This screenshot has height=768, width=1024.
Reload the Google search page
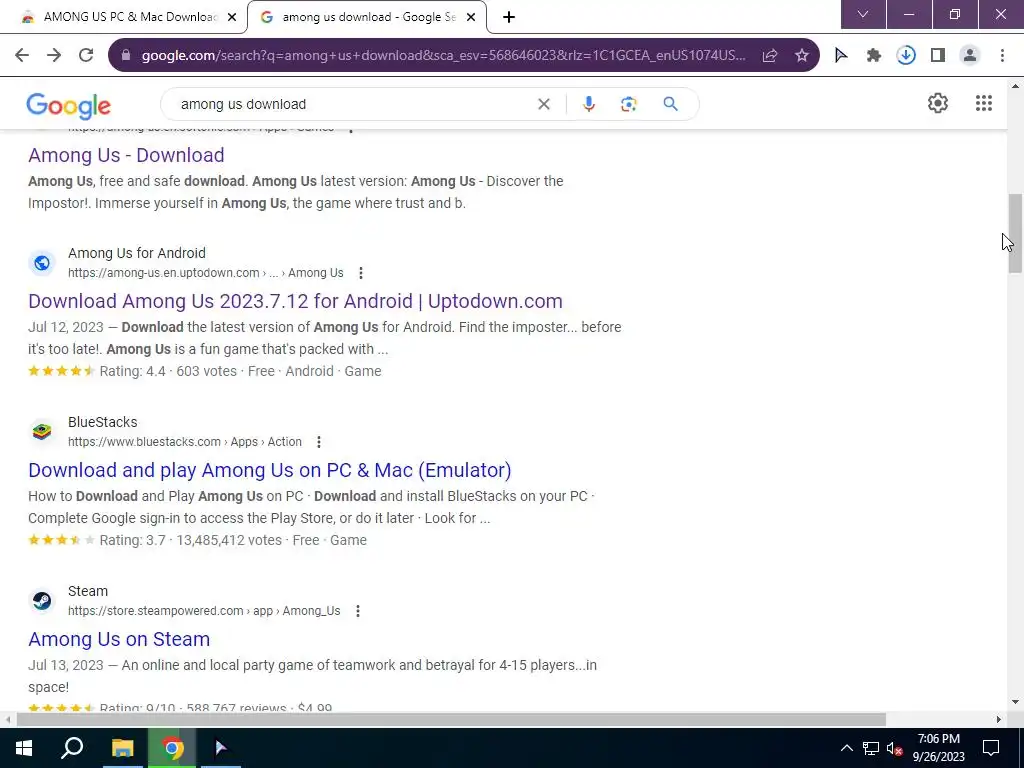pyautogui.click(x=86, y=56)
